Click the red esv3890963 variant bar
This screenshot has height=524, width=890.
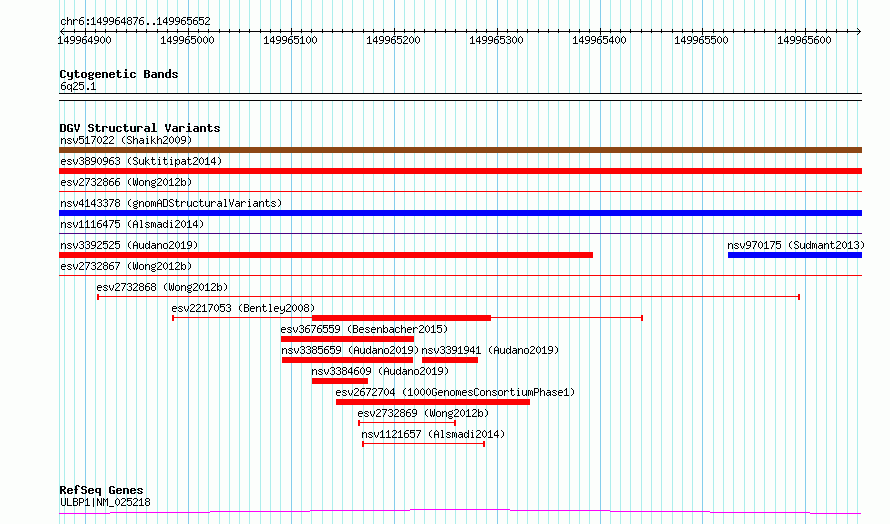click(460, 171)
